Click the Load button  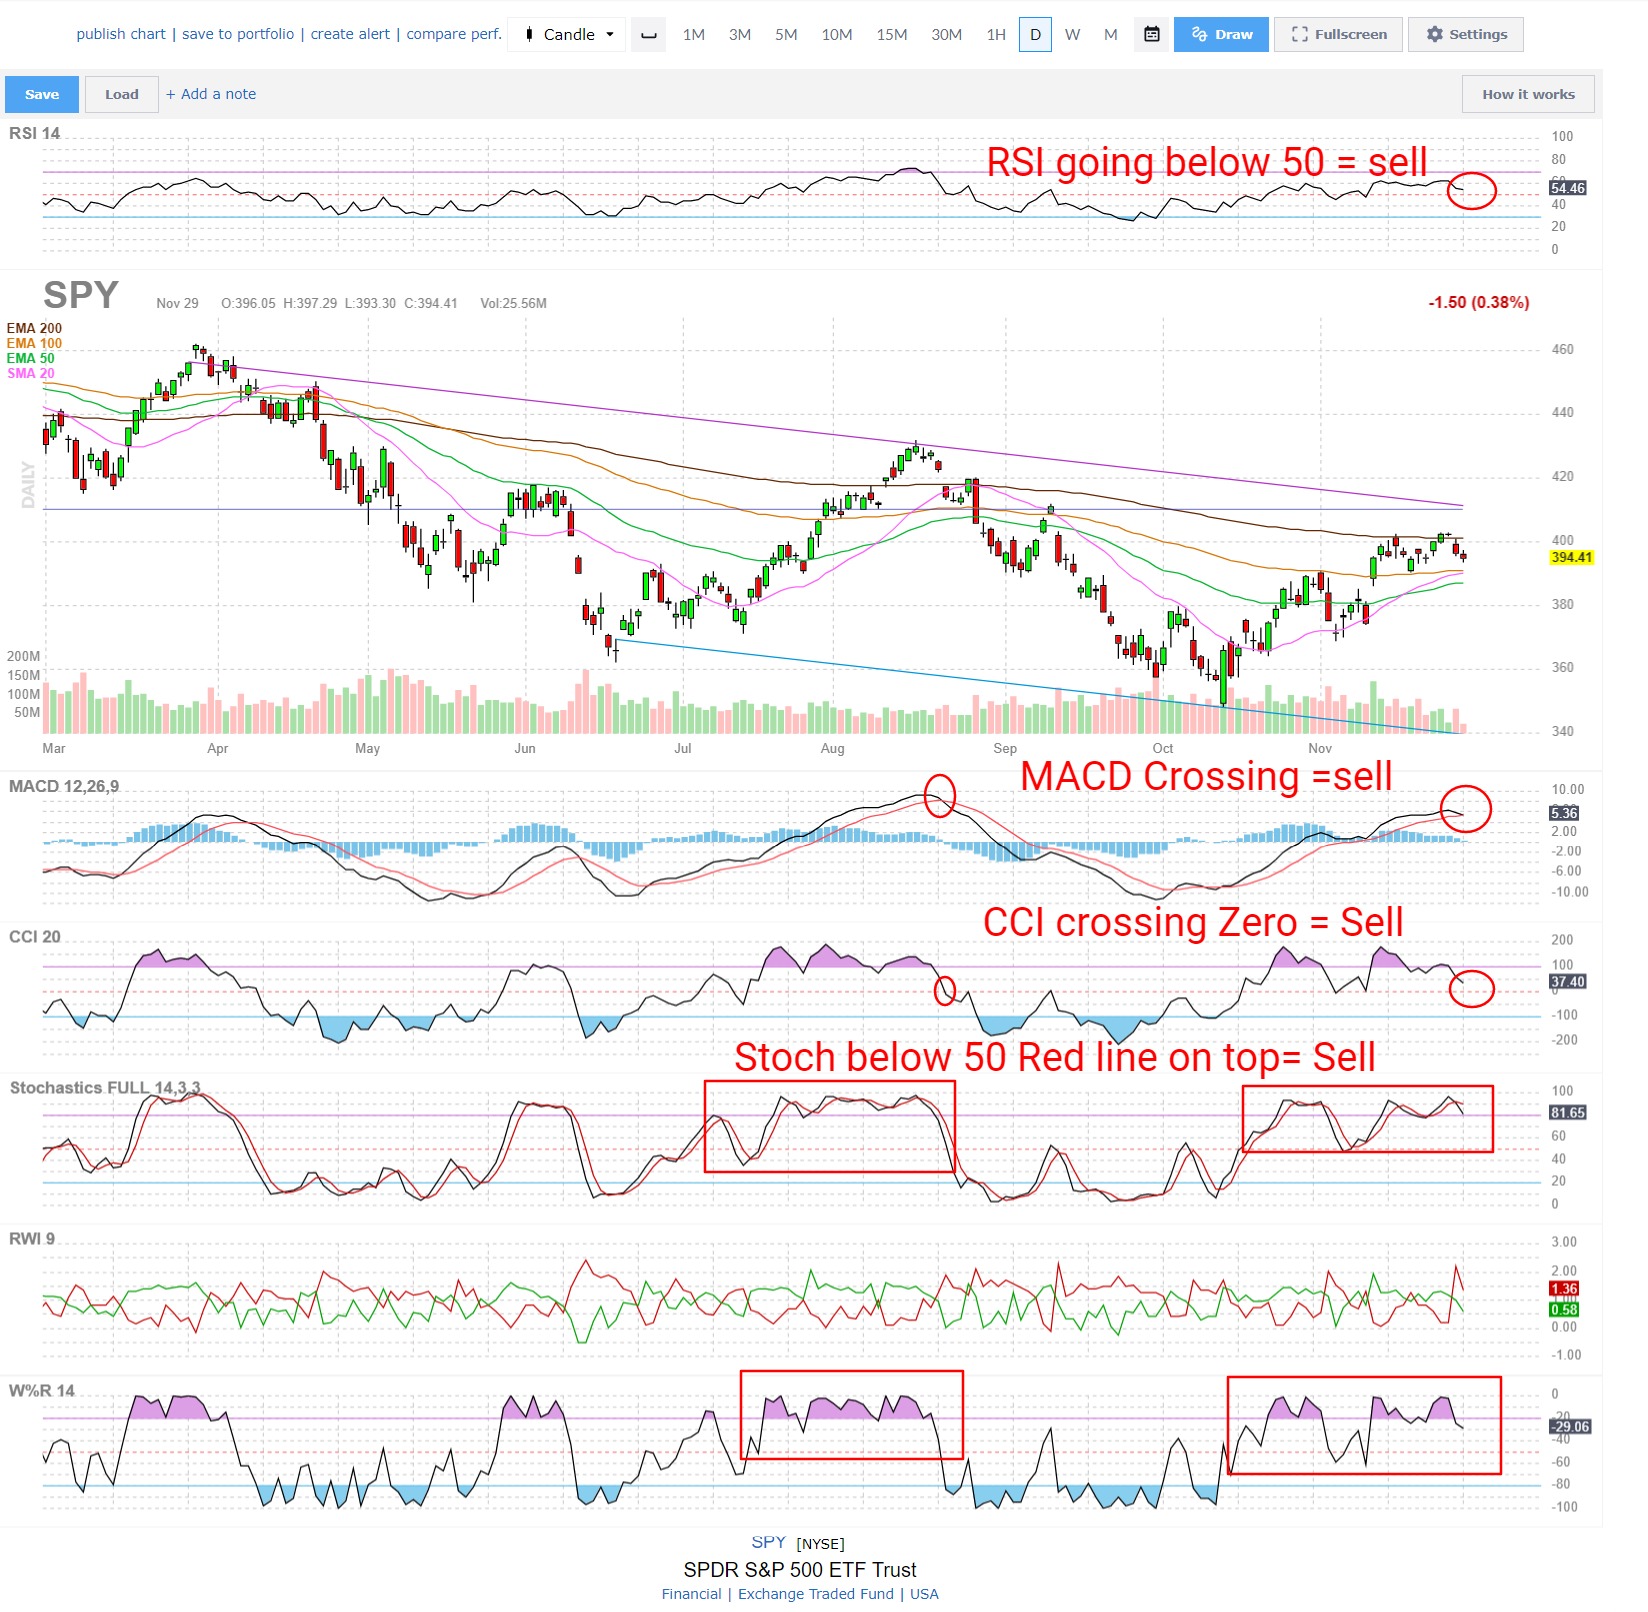[122, 94]
